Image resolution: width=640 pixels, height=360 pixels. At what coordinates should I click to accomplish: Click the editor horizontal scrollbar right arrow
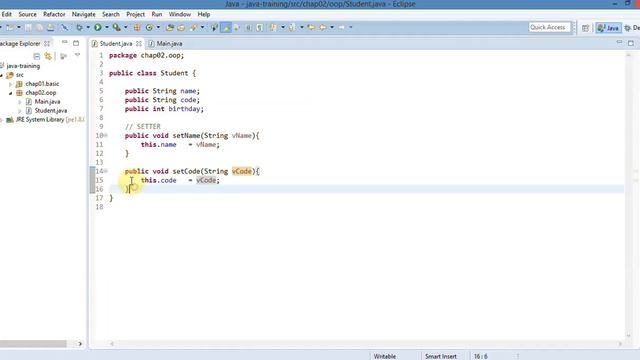[620, 344]
